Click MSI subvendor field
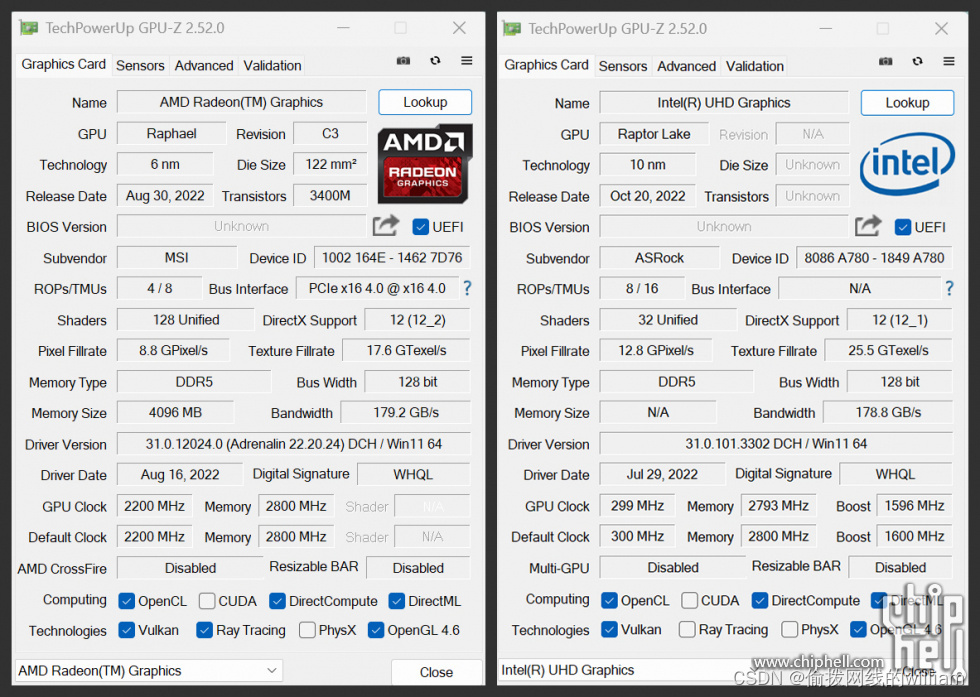980x697 pixels. click(x=177, y=258)
